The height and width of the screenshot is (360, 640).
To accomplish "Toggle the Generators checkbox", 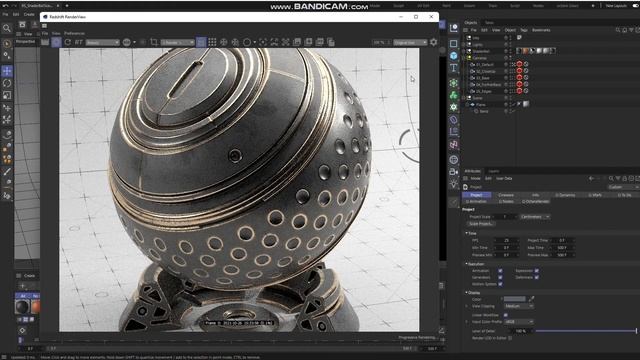I will (500, 277).
